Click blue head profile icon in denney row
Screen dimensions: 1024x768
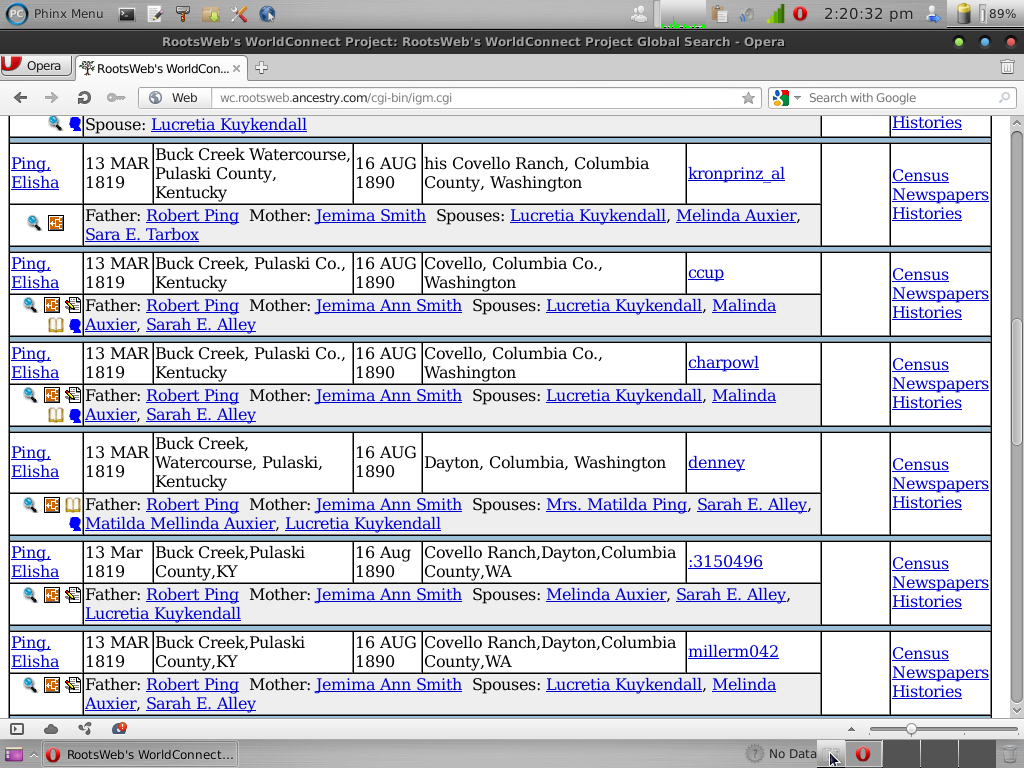pyautogui.click(x=74, y=523)
